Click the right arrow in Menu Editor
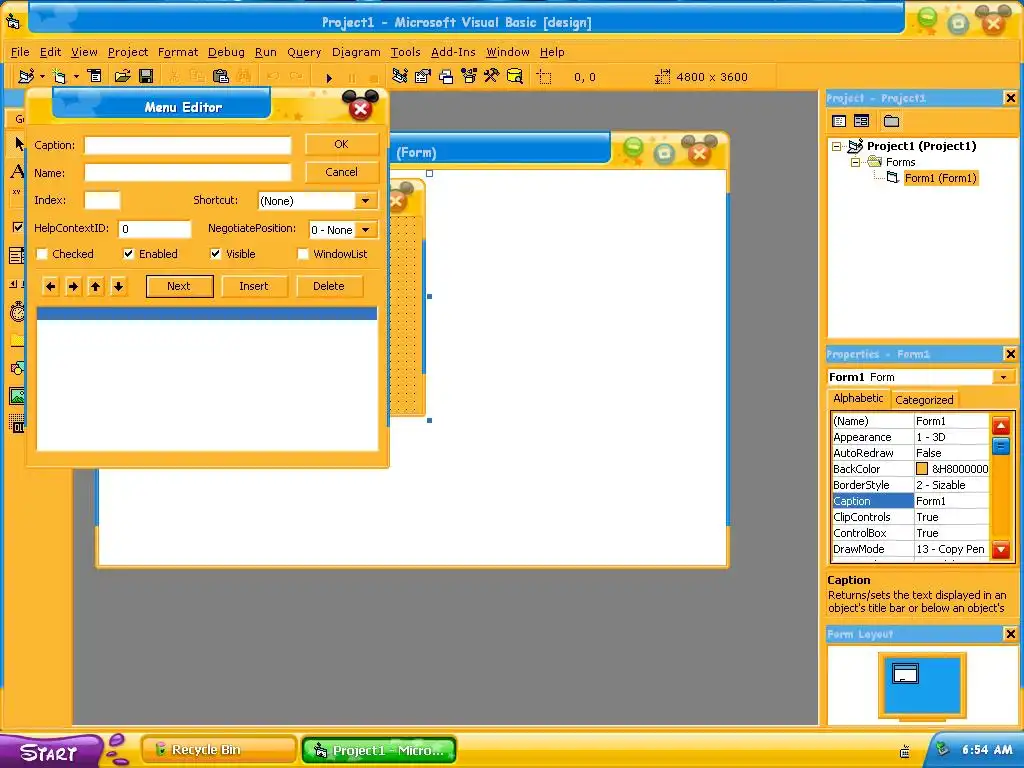1024x768 pixels. tap(73, 286)
